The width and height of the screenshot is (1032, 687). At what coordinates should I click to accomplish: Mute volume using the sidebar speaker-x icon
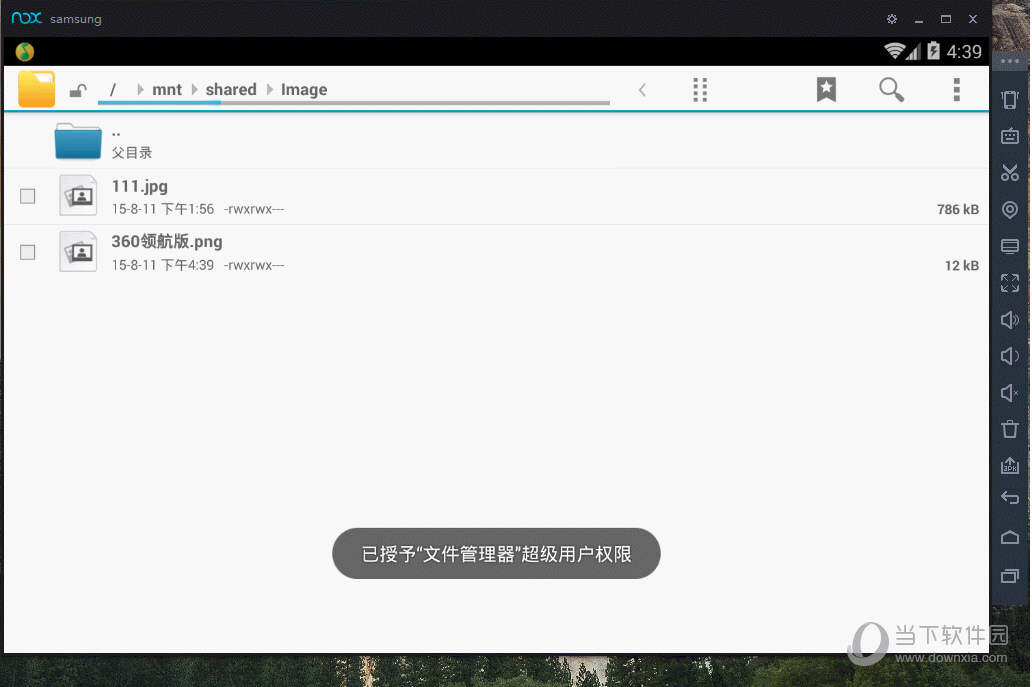pos(1009,393)
